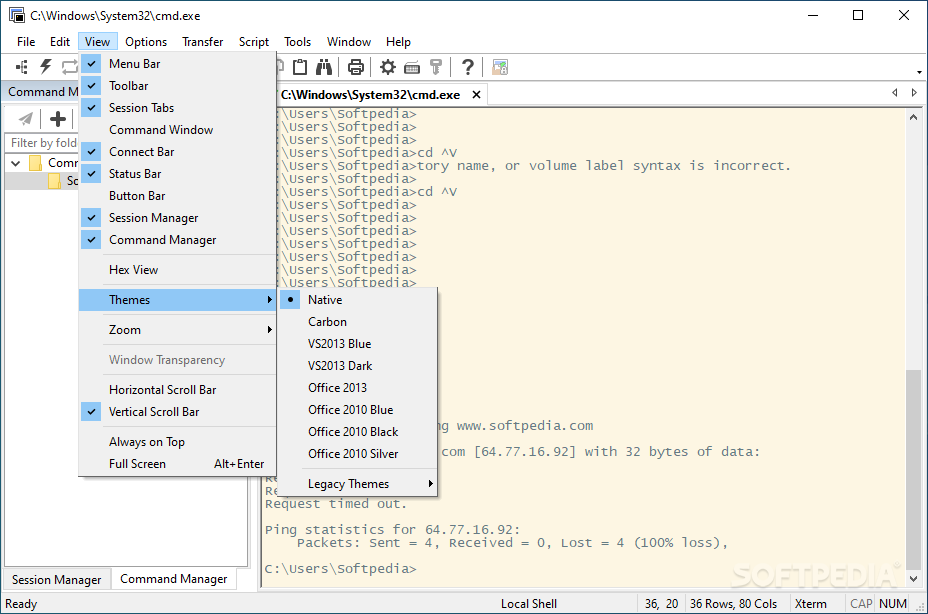Switch to the Command Manager bottom tab

point(173,578)
